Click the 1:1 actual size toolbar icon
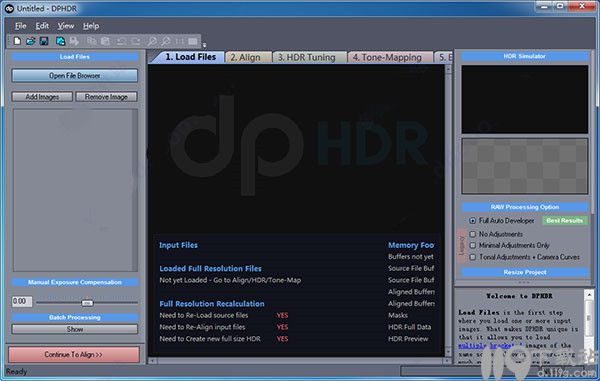Image resolution: width=600 pixels, height=381 pixels. (x=180, y=41)
